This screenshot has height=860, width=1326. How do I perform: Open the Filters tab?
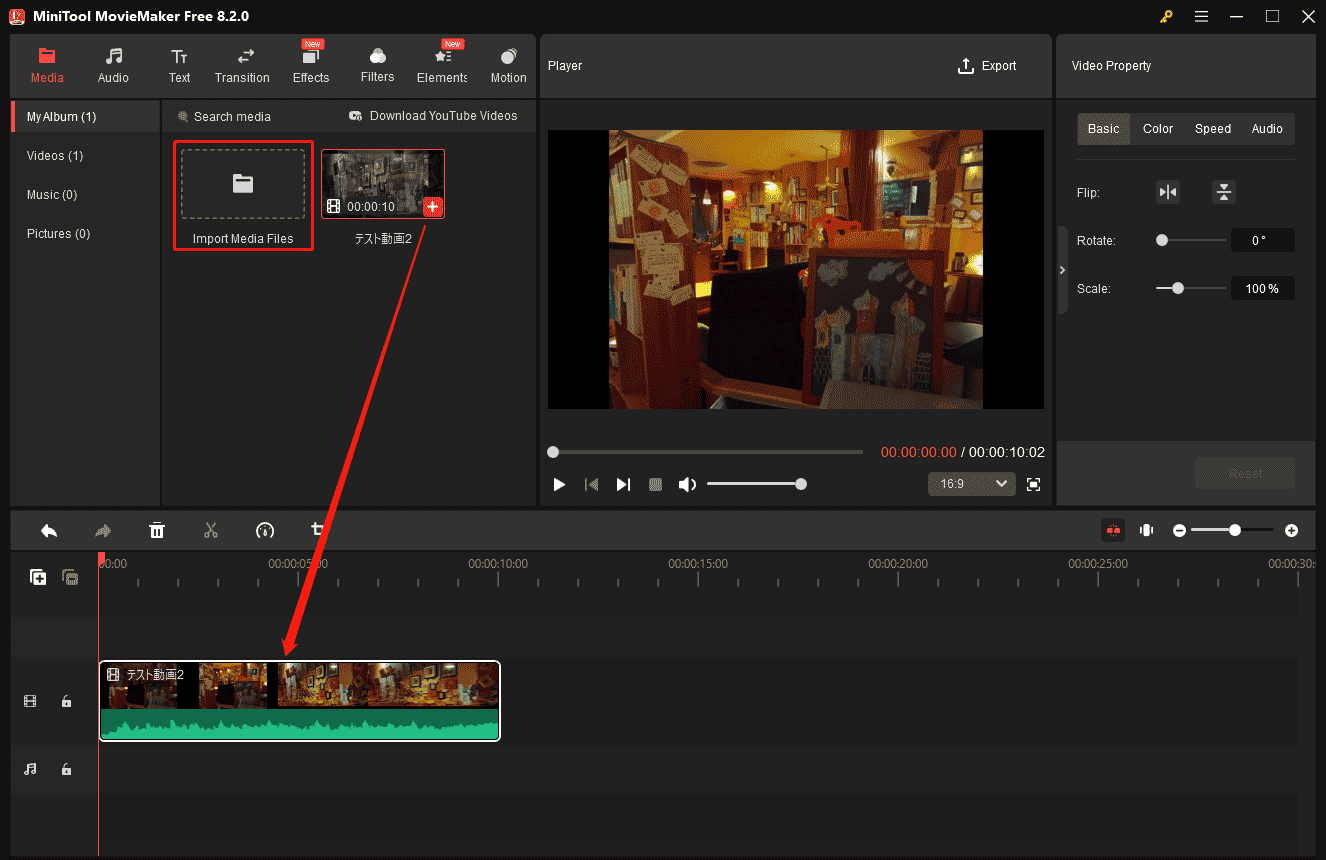coord(377,66)
